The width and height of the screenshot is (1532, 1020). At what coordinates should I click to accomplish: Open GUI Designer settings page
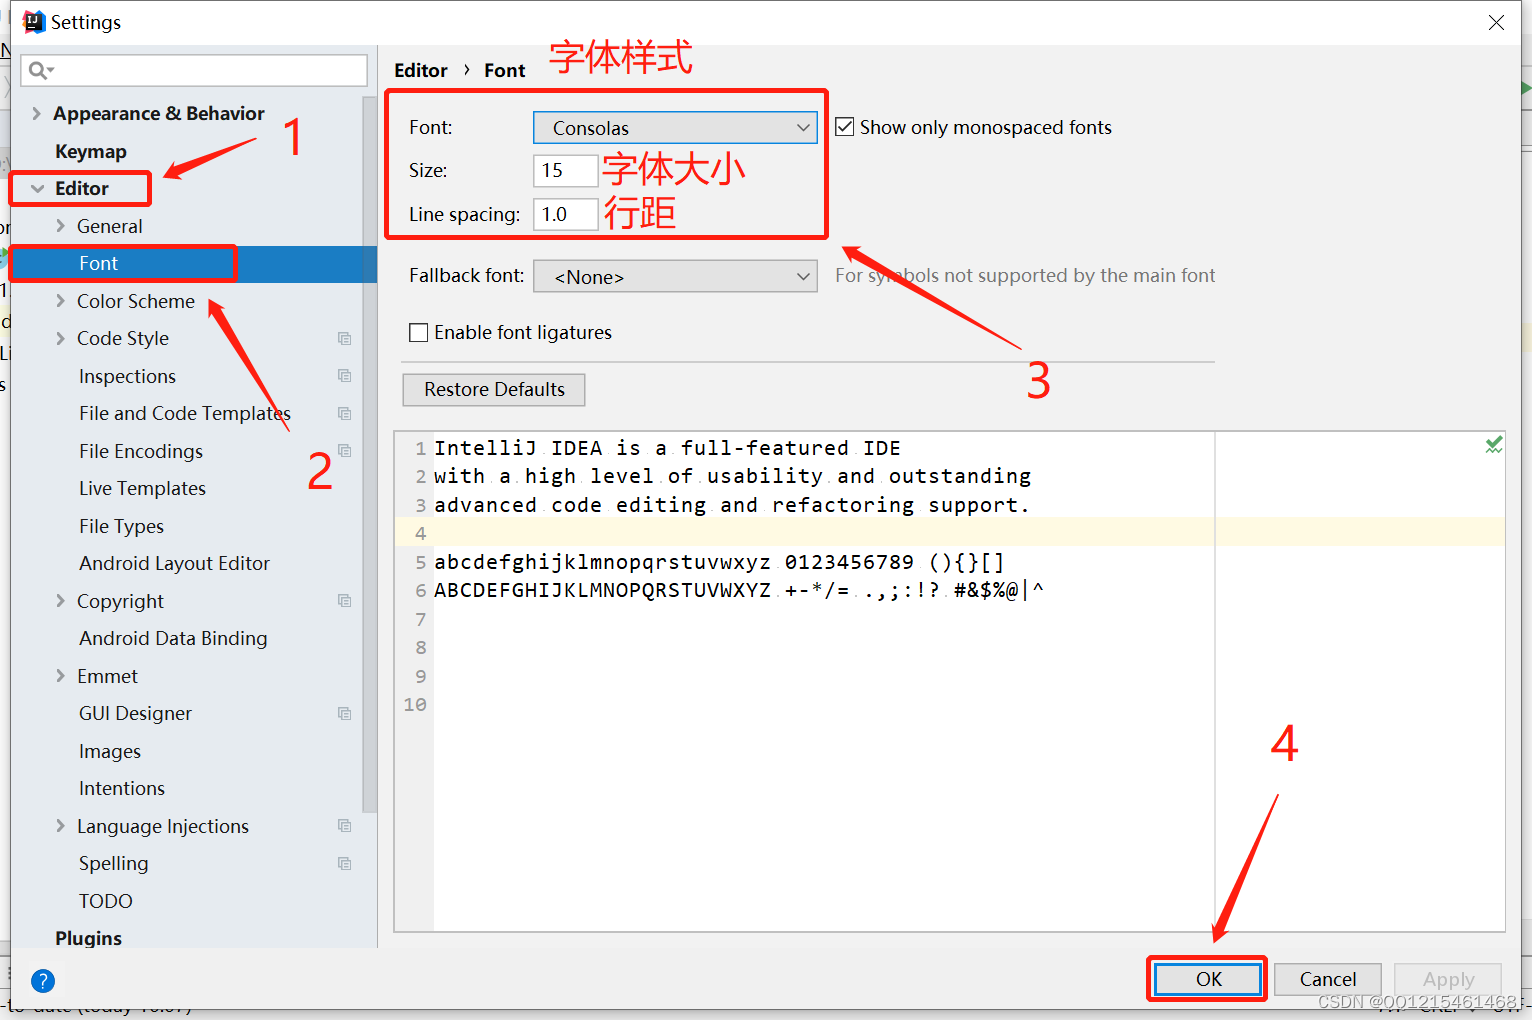pos(135,714)
